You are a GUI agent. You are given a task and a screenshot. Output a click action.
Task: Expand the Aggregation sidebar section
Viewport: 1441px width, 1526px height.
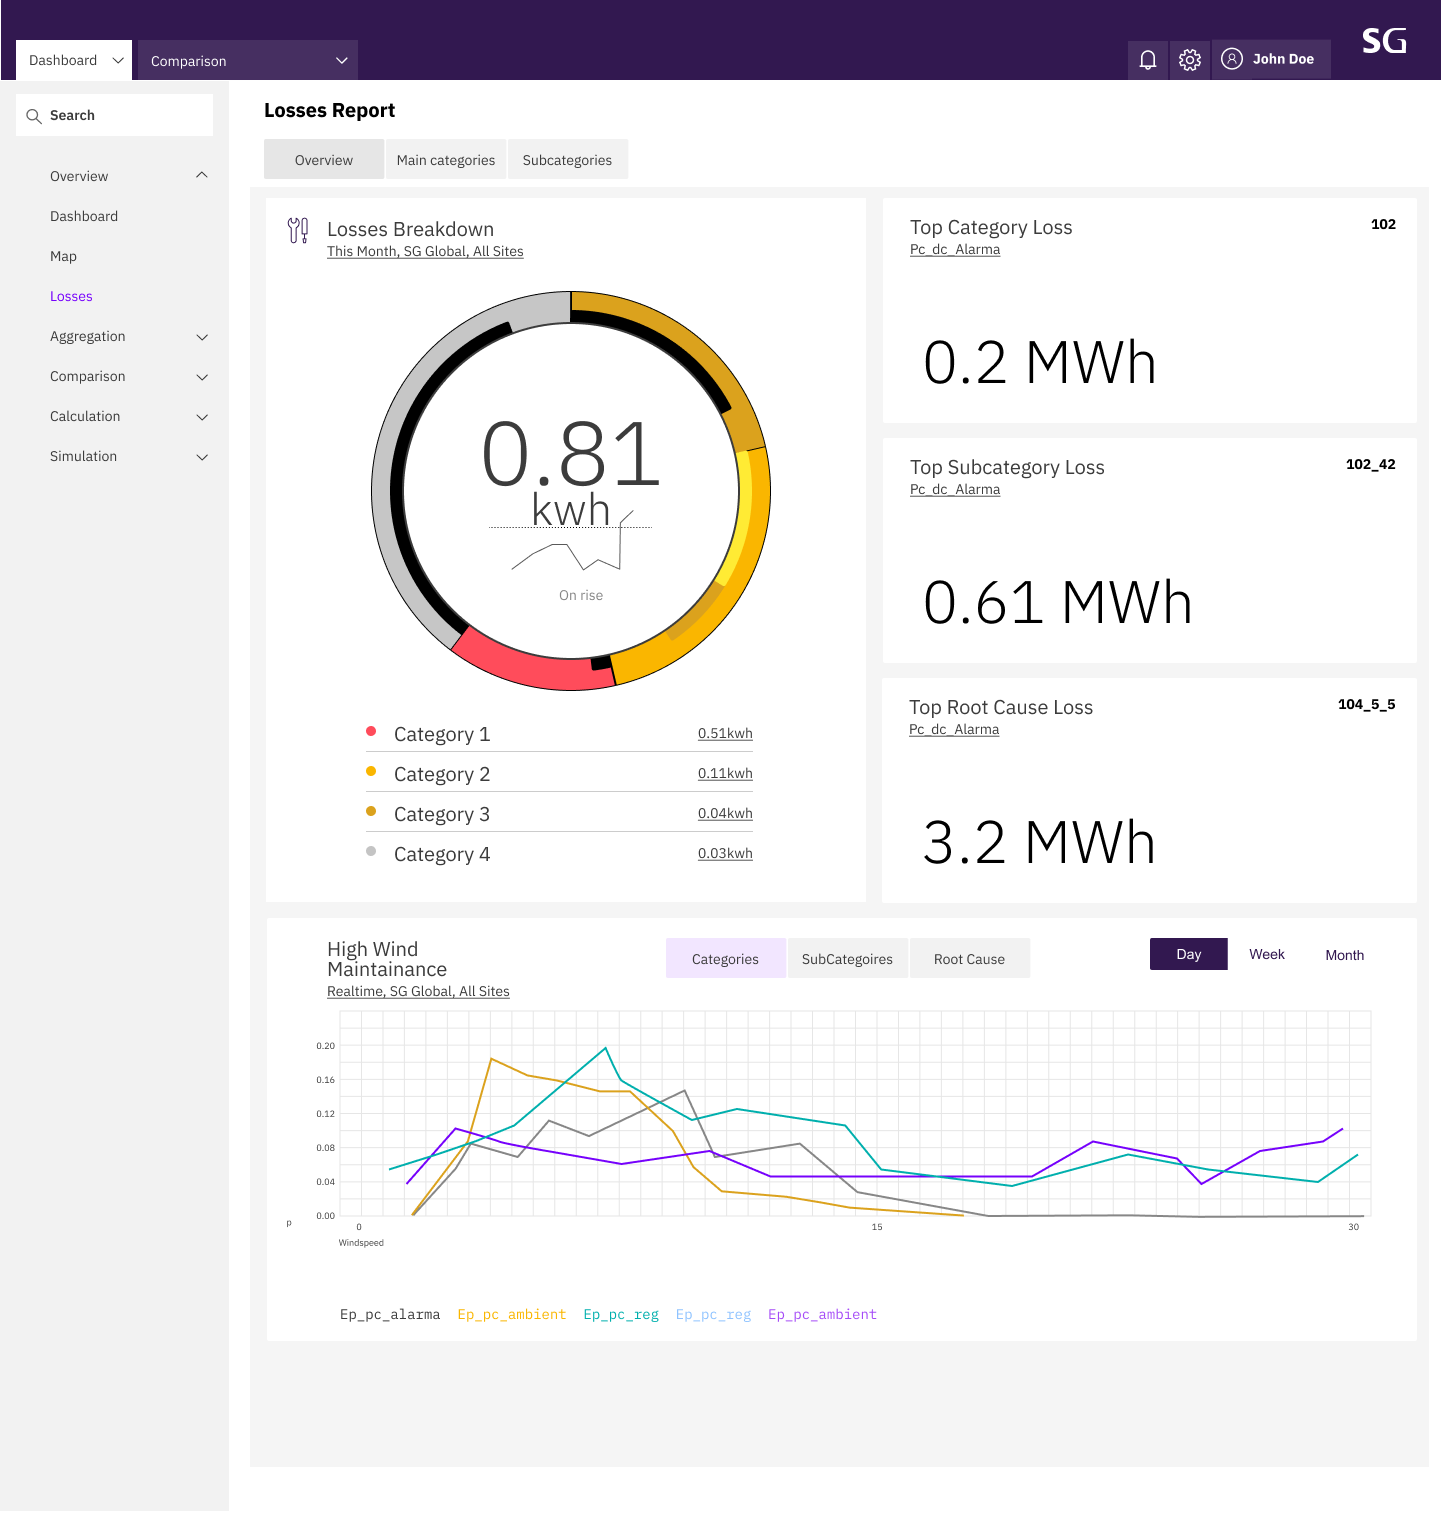coord(129,336)
